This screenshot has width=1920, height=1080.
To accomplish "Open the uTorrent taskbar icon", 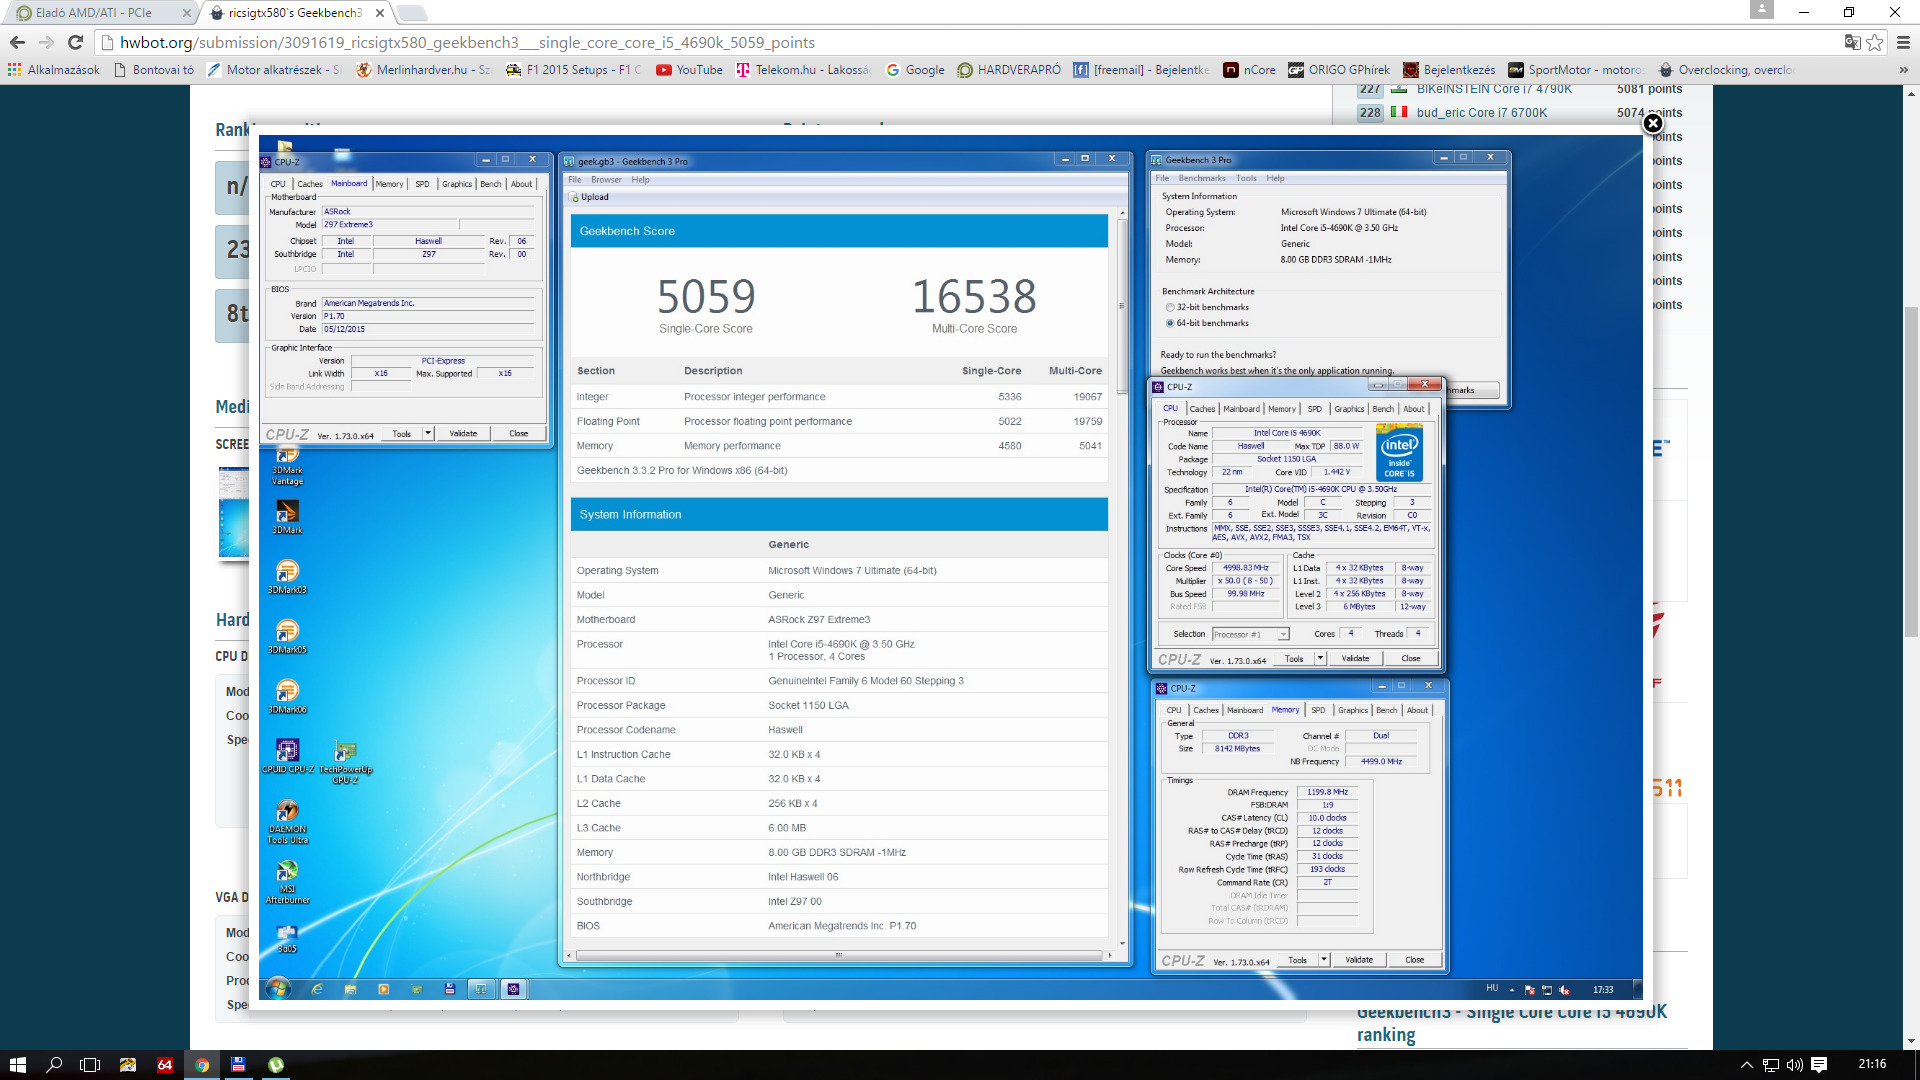I will (x=276, y=1065).
